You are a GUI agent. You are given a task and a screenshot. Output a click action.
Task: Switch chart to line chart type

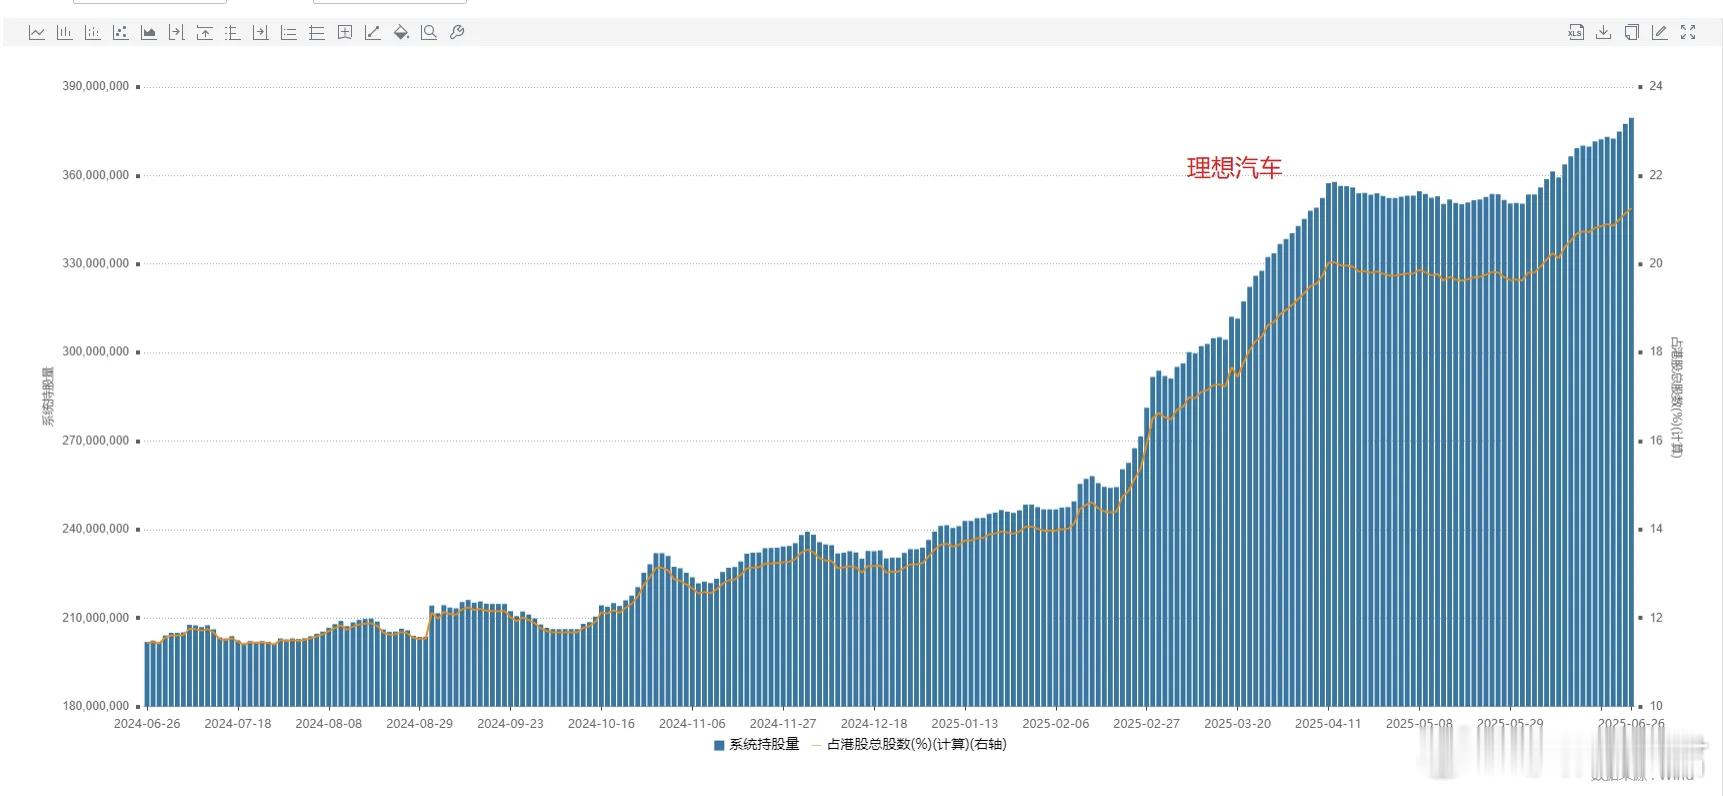click(x=37, y=33)
